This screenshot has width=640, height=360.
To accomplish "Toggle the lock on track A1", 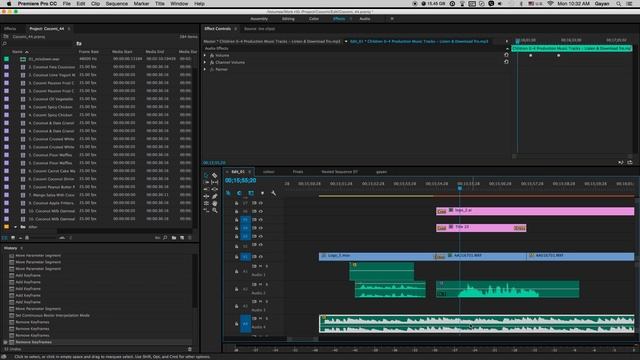I will (236, 271).
